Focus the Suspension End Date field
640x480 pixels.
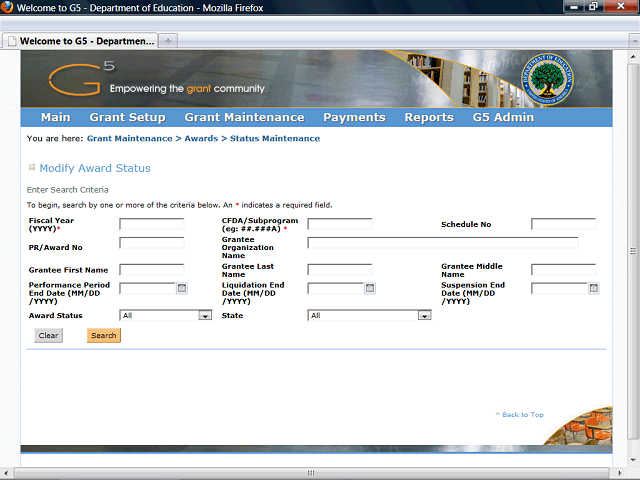tap(559, 289)
